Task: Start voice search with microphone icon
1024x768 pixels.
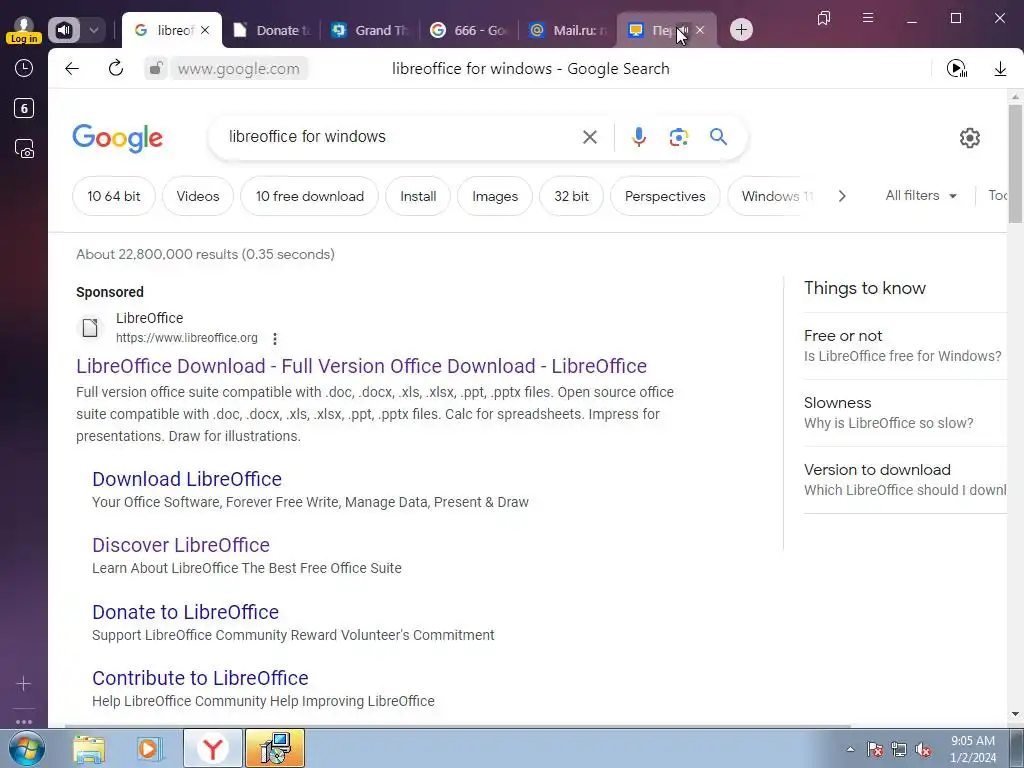Action: point(639,136)
